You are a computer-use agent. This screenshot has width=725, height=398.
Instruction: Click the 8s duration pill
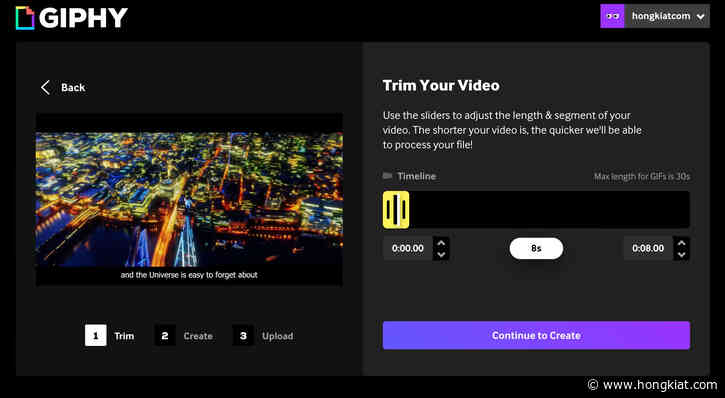coord(536,249)
